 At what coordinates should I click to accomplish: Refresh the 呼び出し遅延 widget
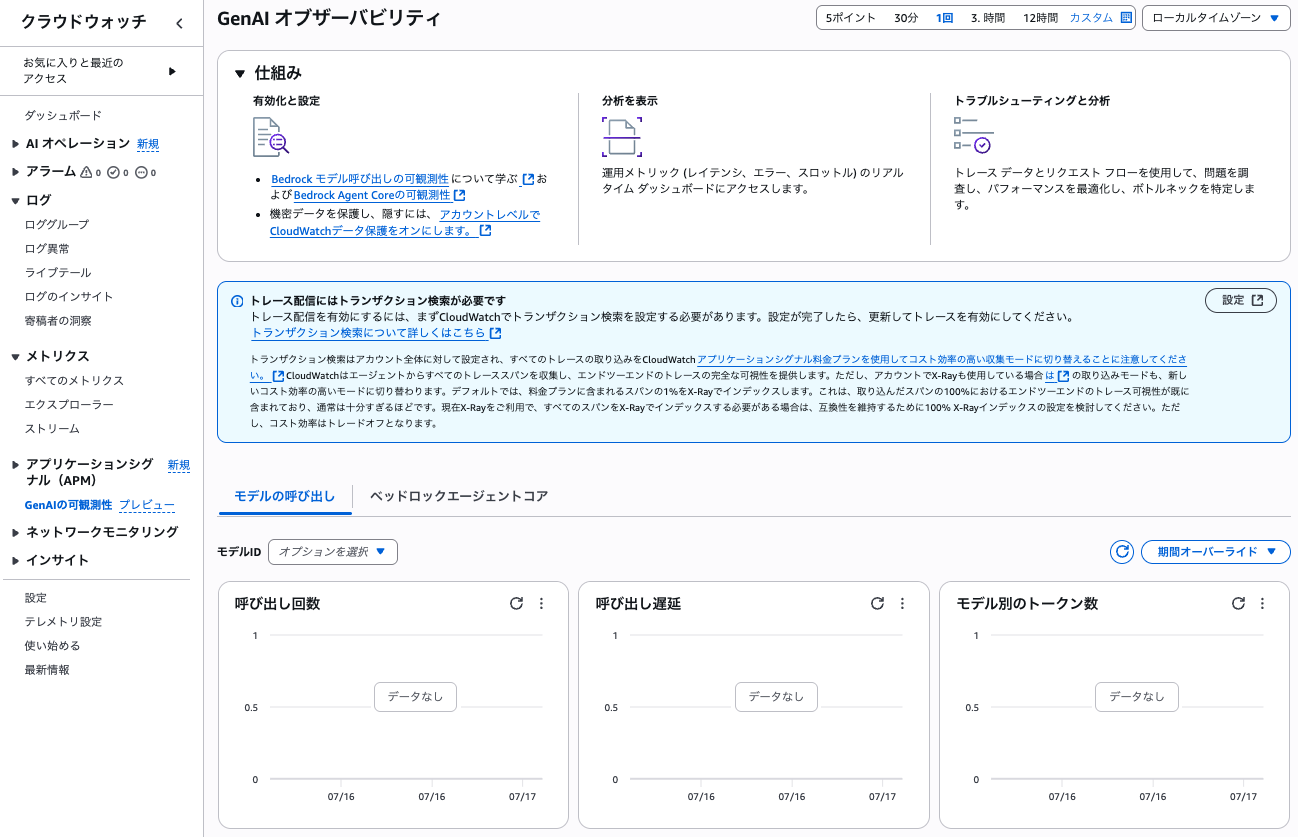pyautogui.click(x=877, y=603)
